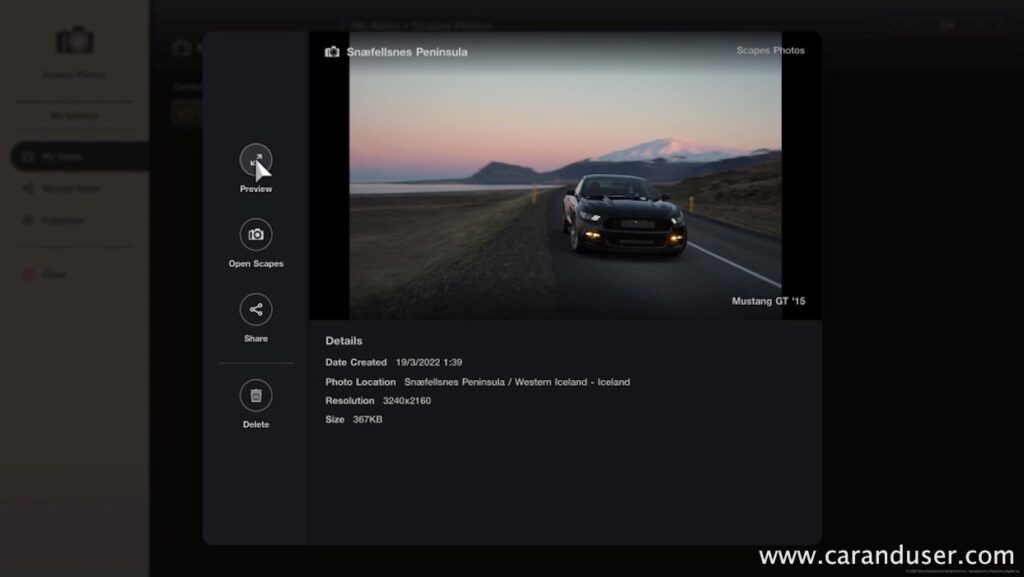The image size is (1024, 577).
Task: Click the Snæfellsnes Peninsula title text
Action: coord(406,52)
